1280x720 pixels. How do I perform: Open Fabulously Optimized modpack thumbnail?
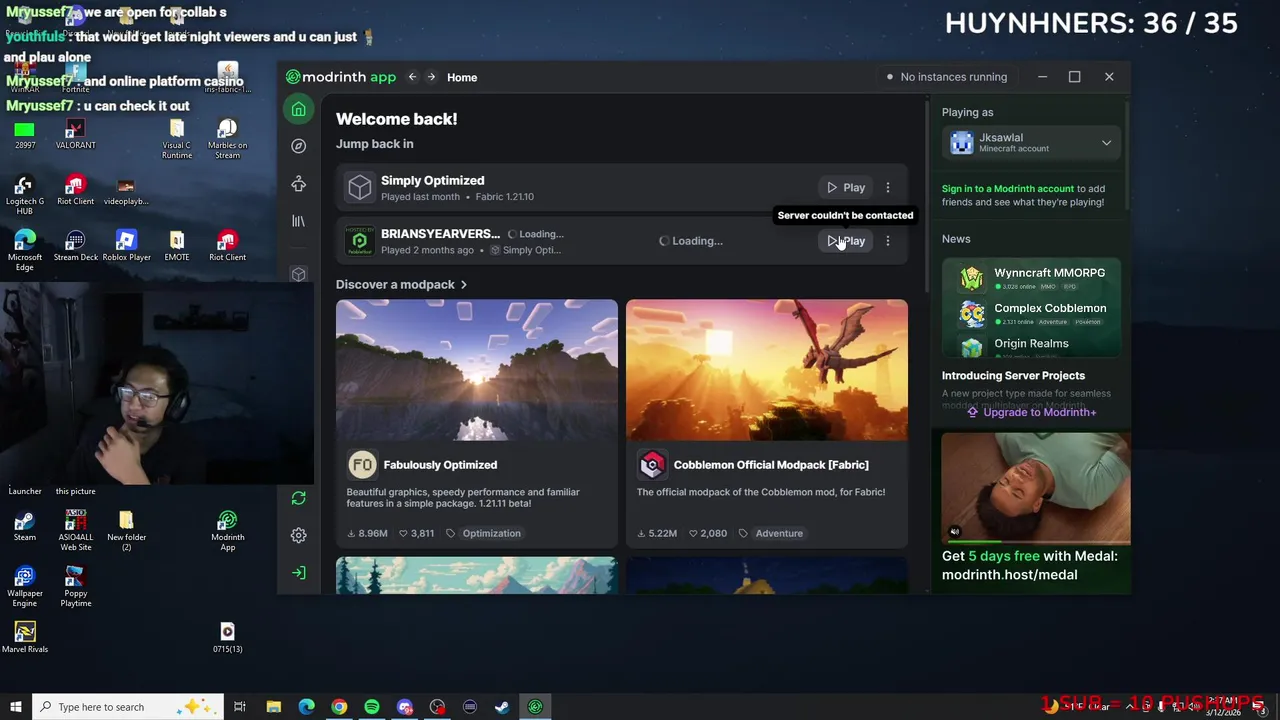click(x=477, y=370)
